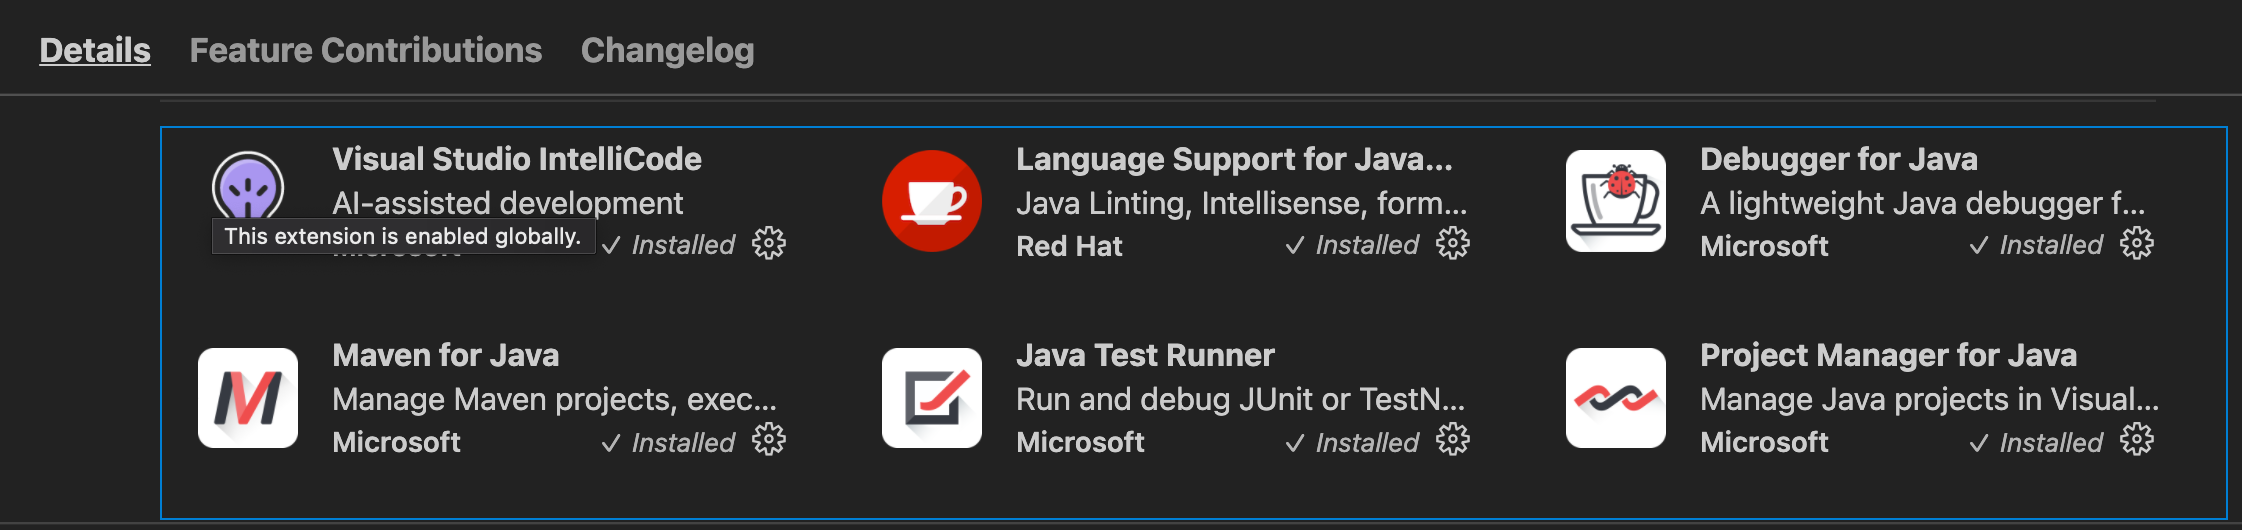Click Installed label for Language Support for Java
The height and width of the screenshot is (530, 2242).
coord(1352,245)
